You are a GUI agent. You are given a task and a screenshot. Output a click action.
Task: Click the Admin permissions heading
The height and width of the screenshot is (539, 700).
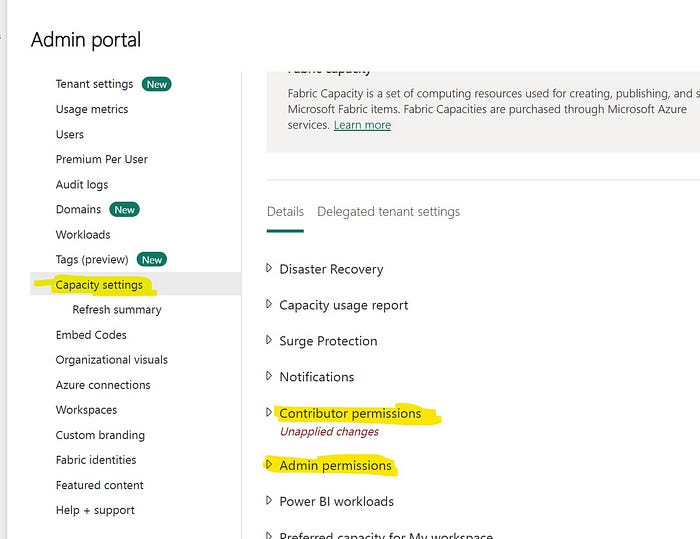pos(335,466)
